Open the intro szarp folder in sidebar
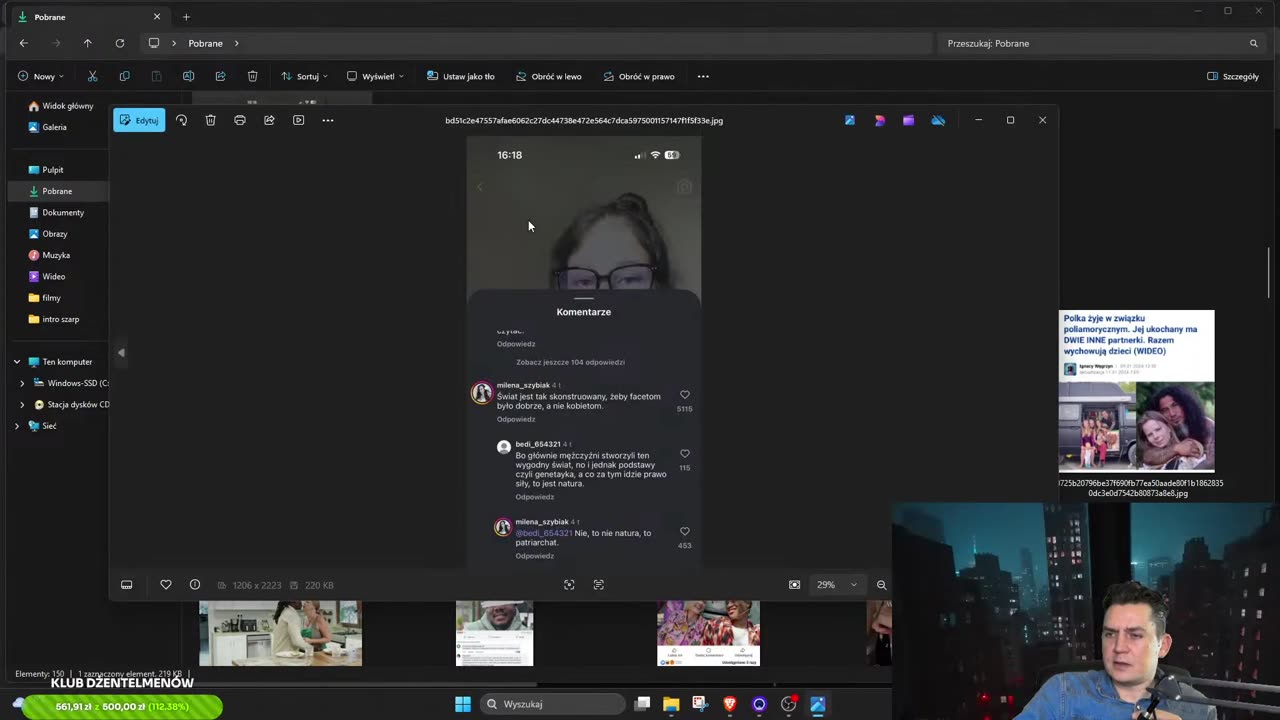 [54, 319]
